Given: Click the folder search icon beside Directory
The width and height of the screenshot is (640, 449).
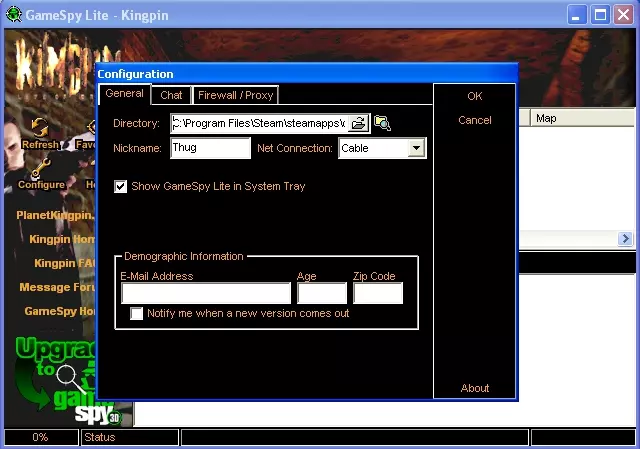Looking at the screenshot, I should (x=382, y=123).
